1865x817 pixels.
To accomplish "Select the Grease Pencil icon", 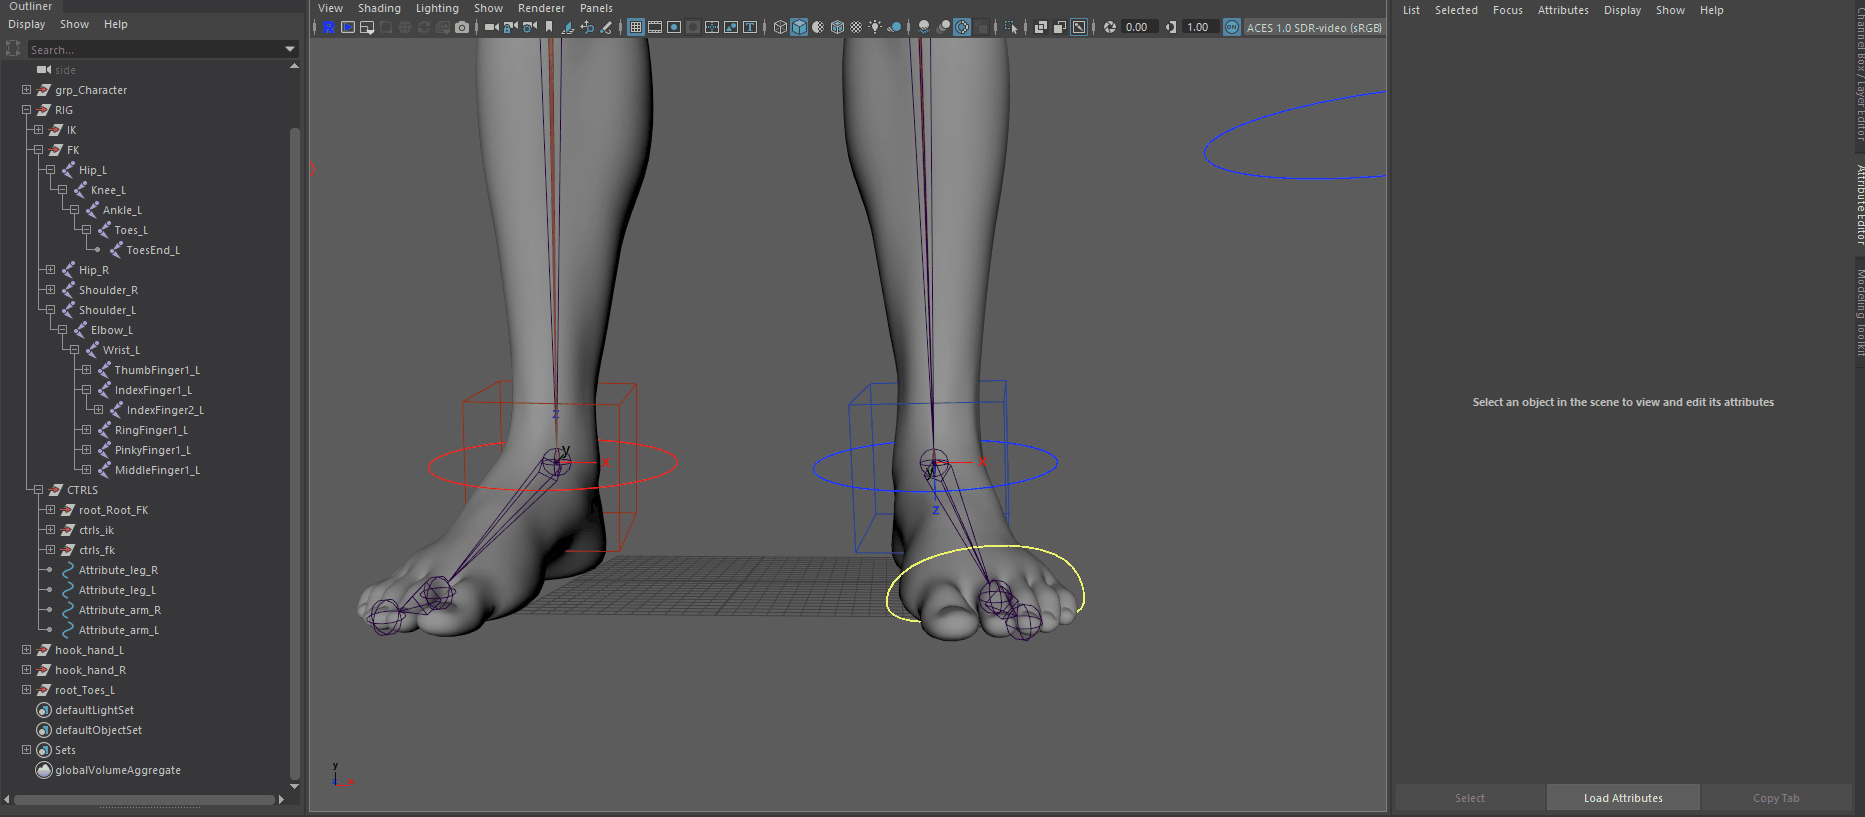I will [x=605, y=27].
